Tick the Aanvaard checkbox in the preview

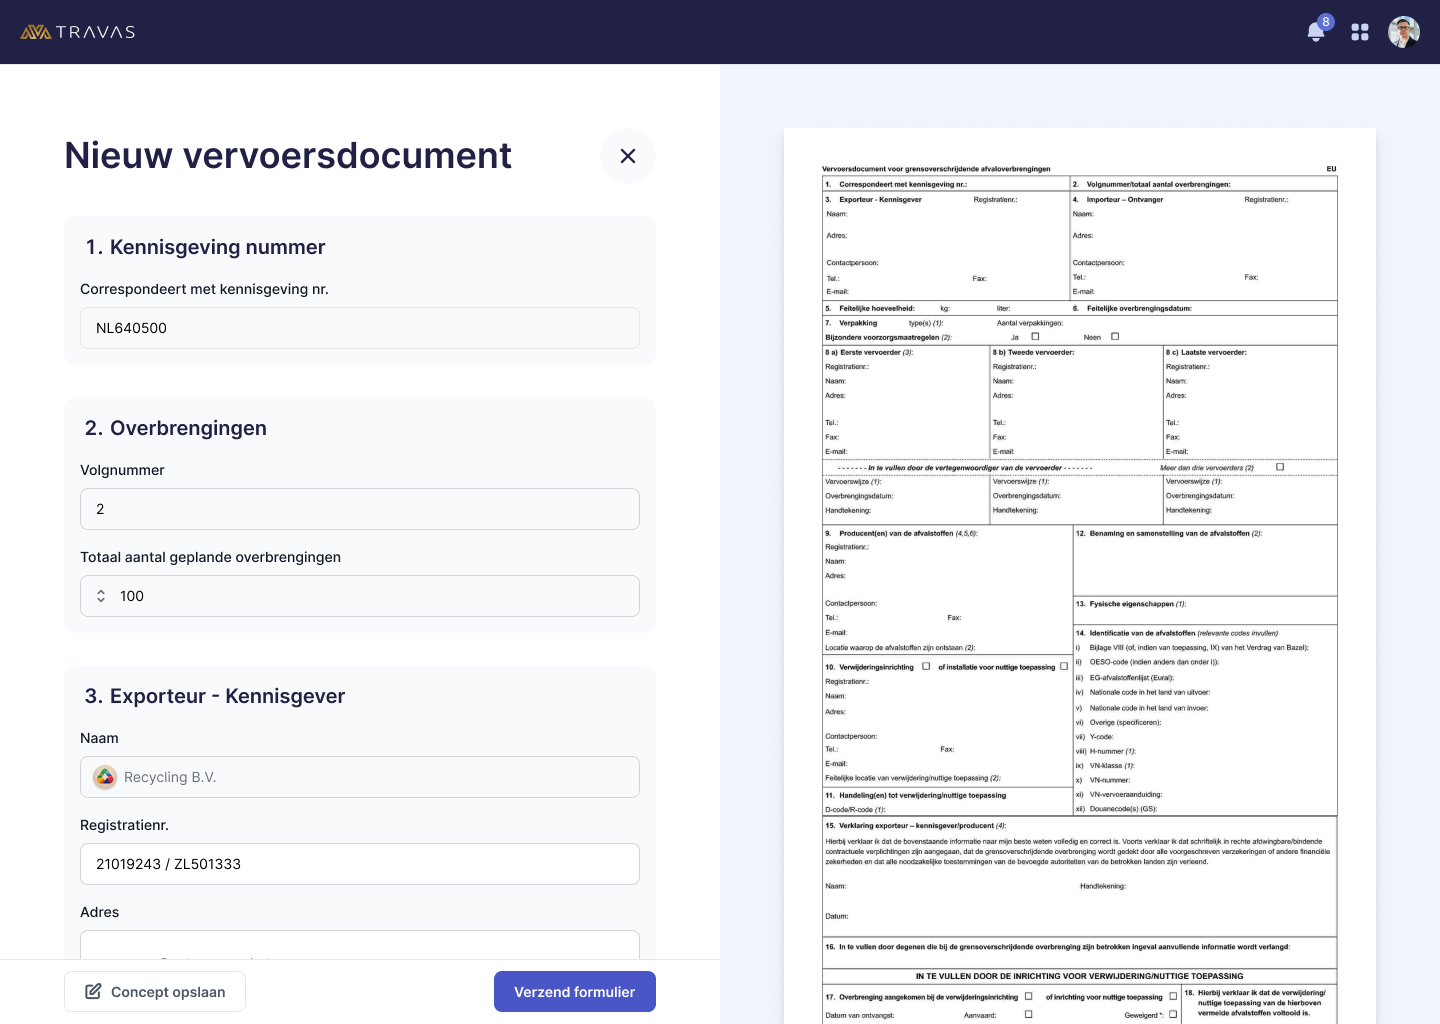(x=1028, y=1014)
